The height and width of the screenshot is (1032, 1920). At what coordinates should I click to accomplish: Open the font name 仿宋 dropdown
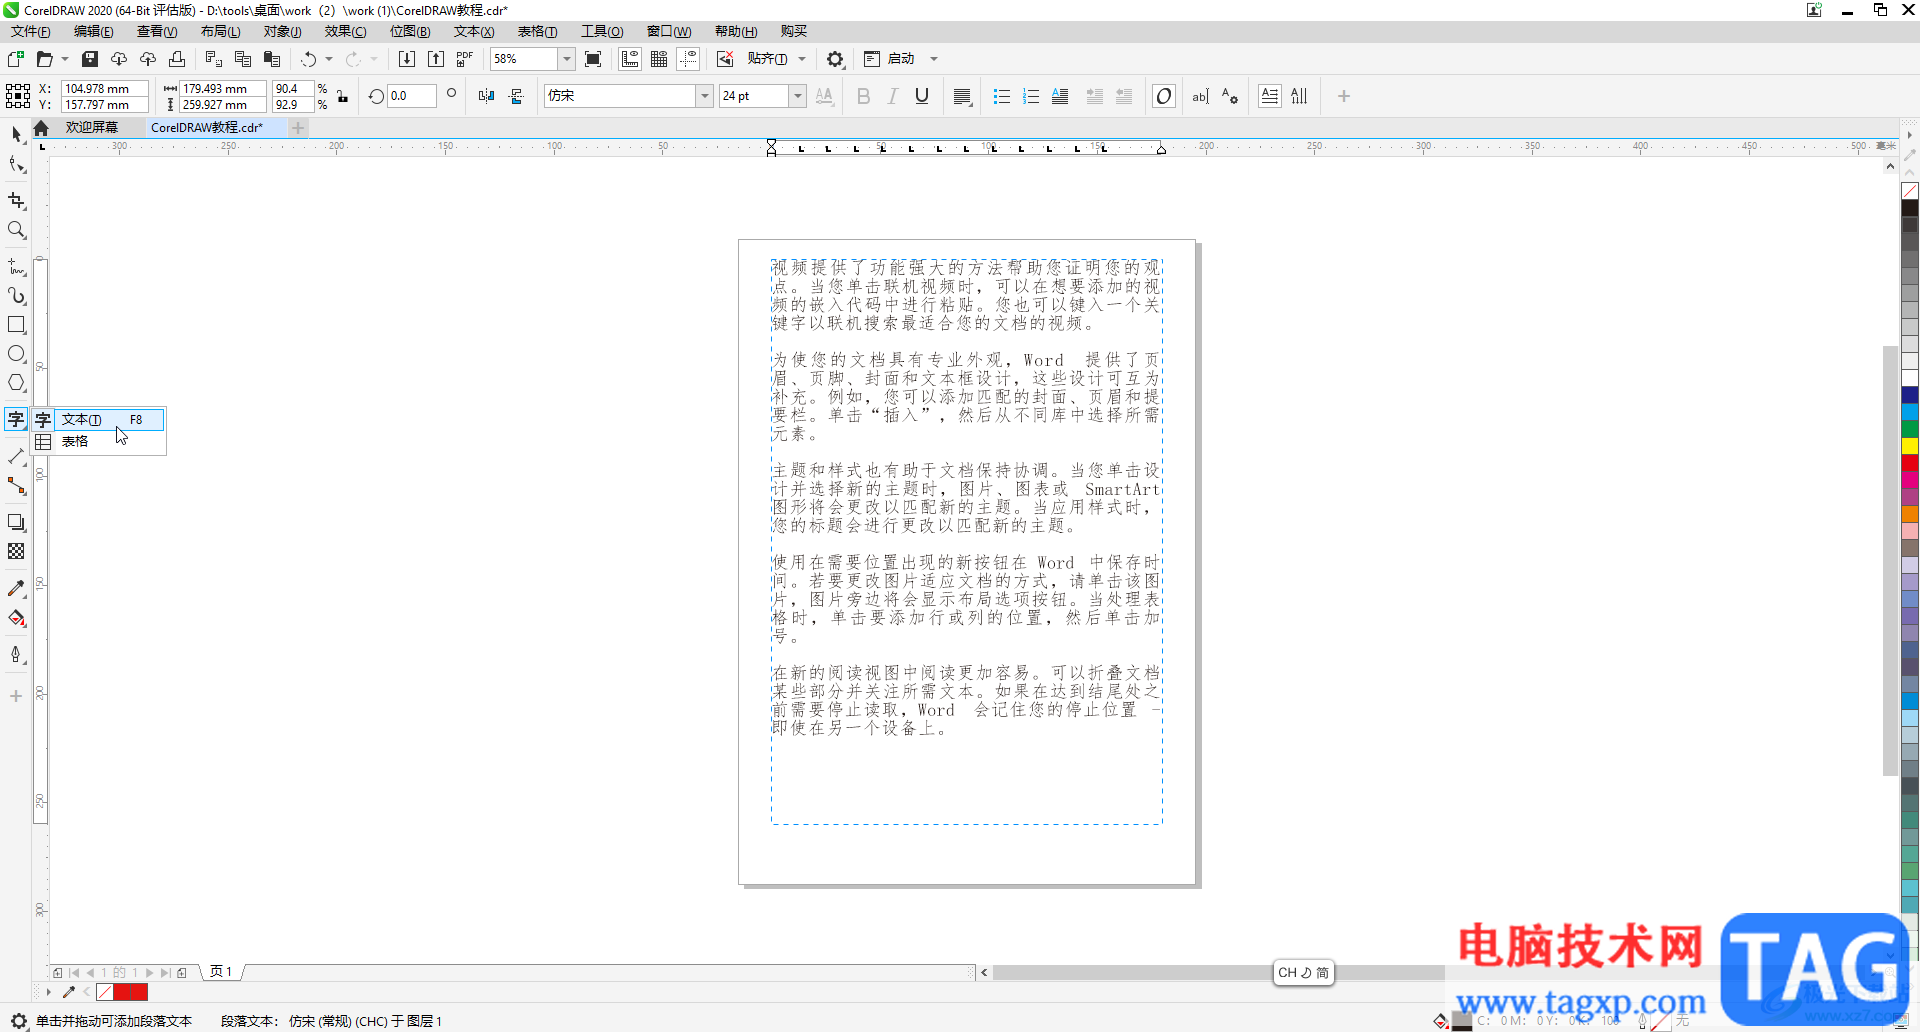point(704,96)
